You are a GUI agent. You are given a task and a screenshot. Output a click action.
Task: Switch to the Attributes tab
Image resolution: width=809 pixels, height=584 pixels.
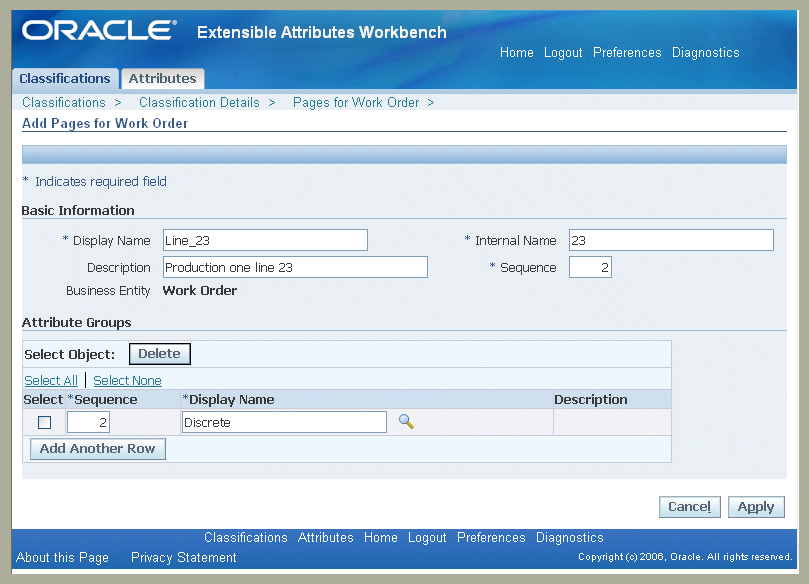[163, 78]
